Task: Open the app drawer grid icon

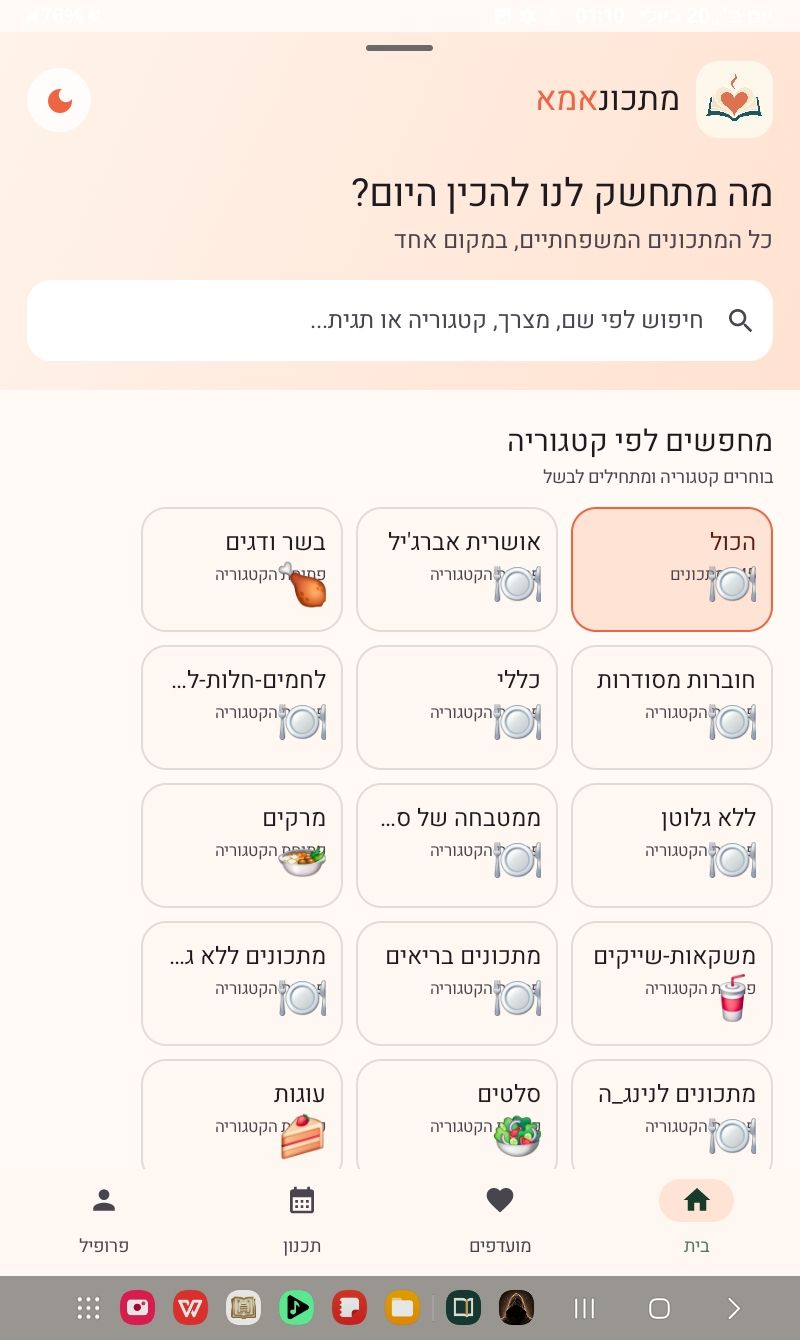Action: pyautogui.click(x=89, y=1308)
